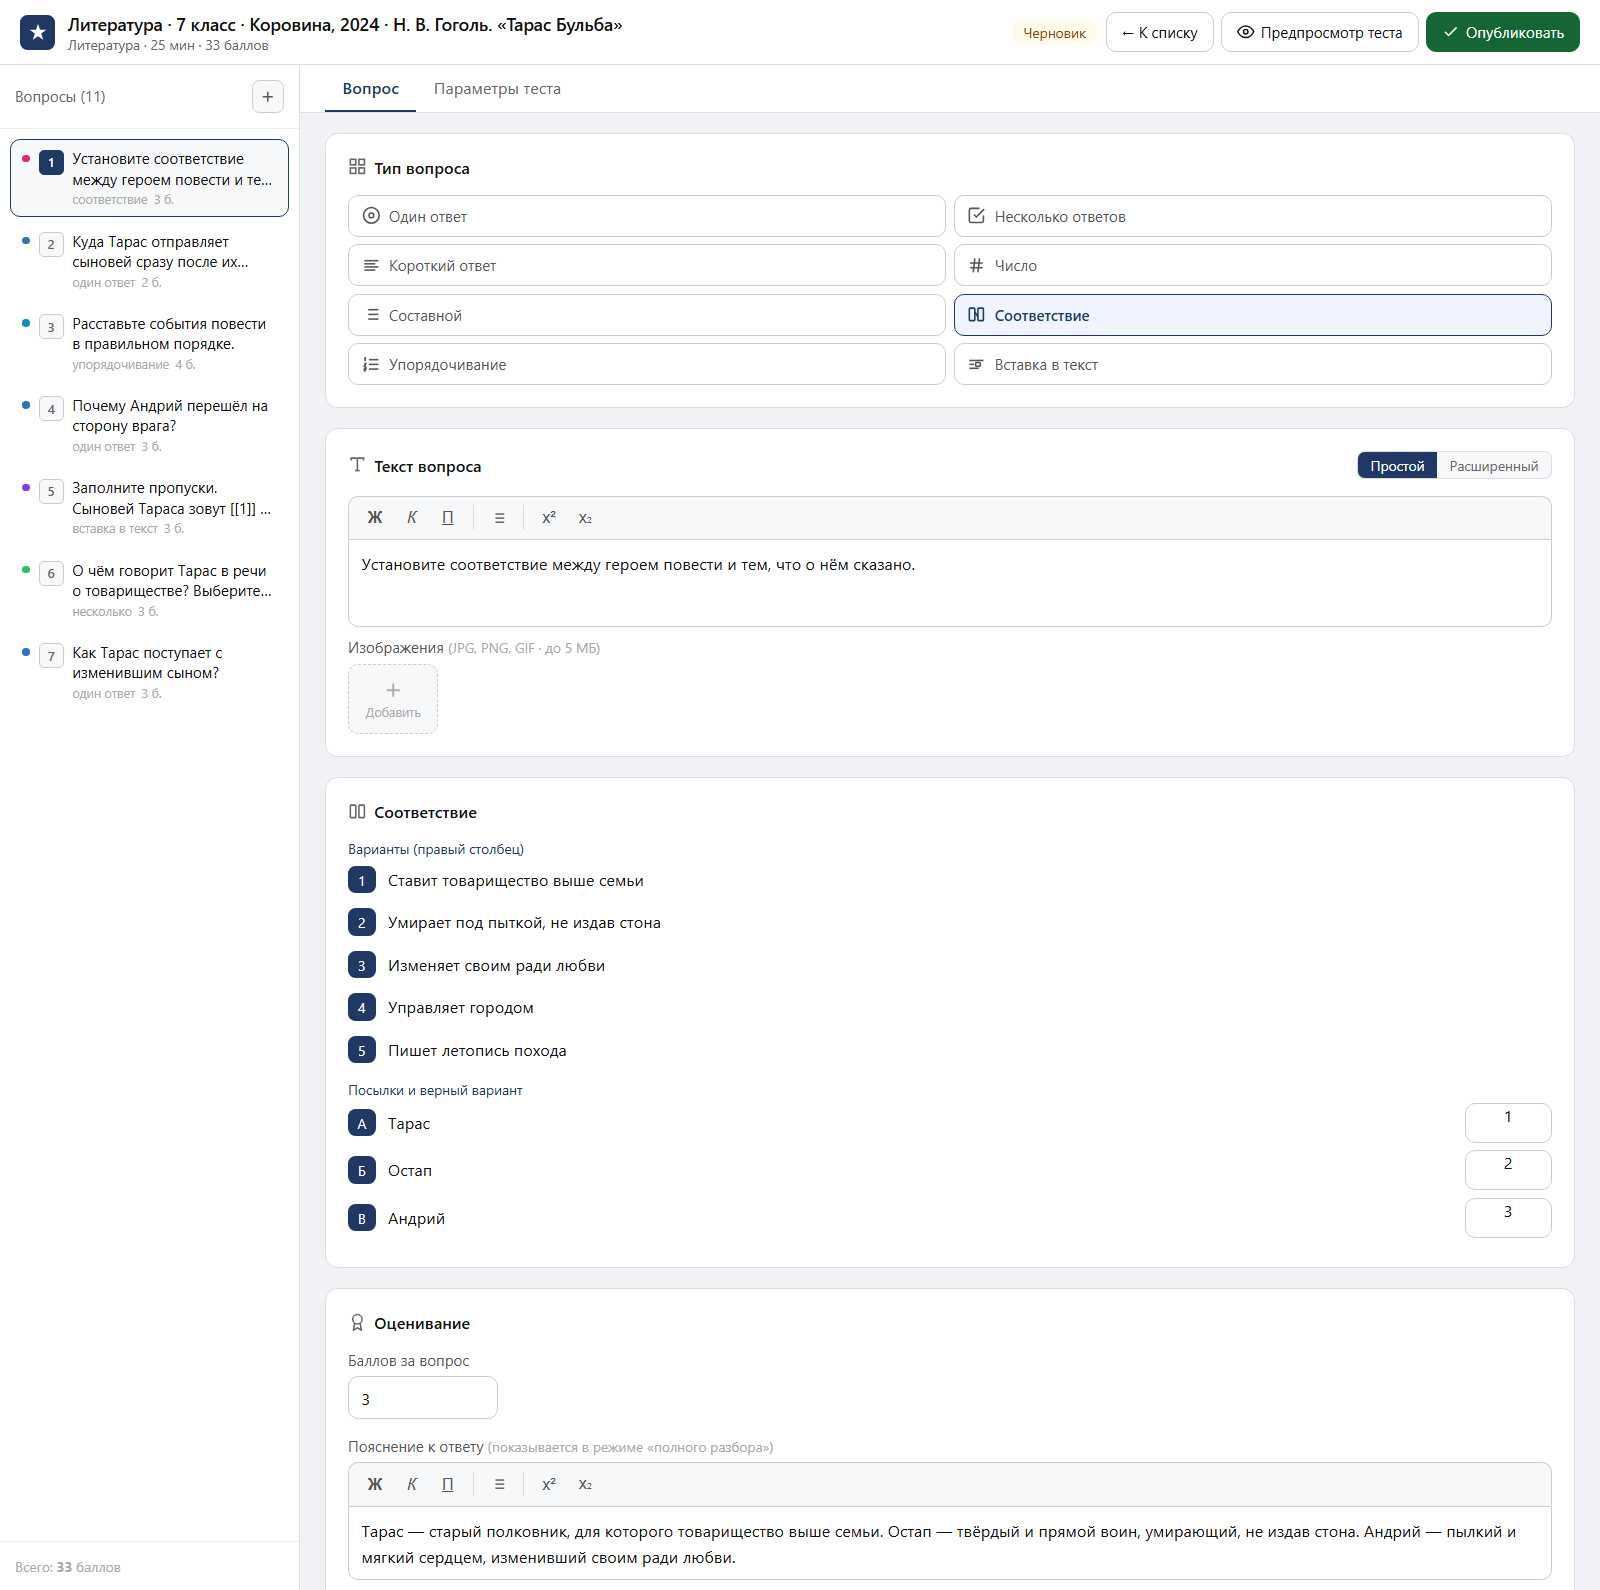Switch editor to 'Расширенный' mode
Viewport: 1600px width, 1590px height.
click(x=1494, y=466)
